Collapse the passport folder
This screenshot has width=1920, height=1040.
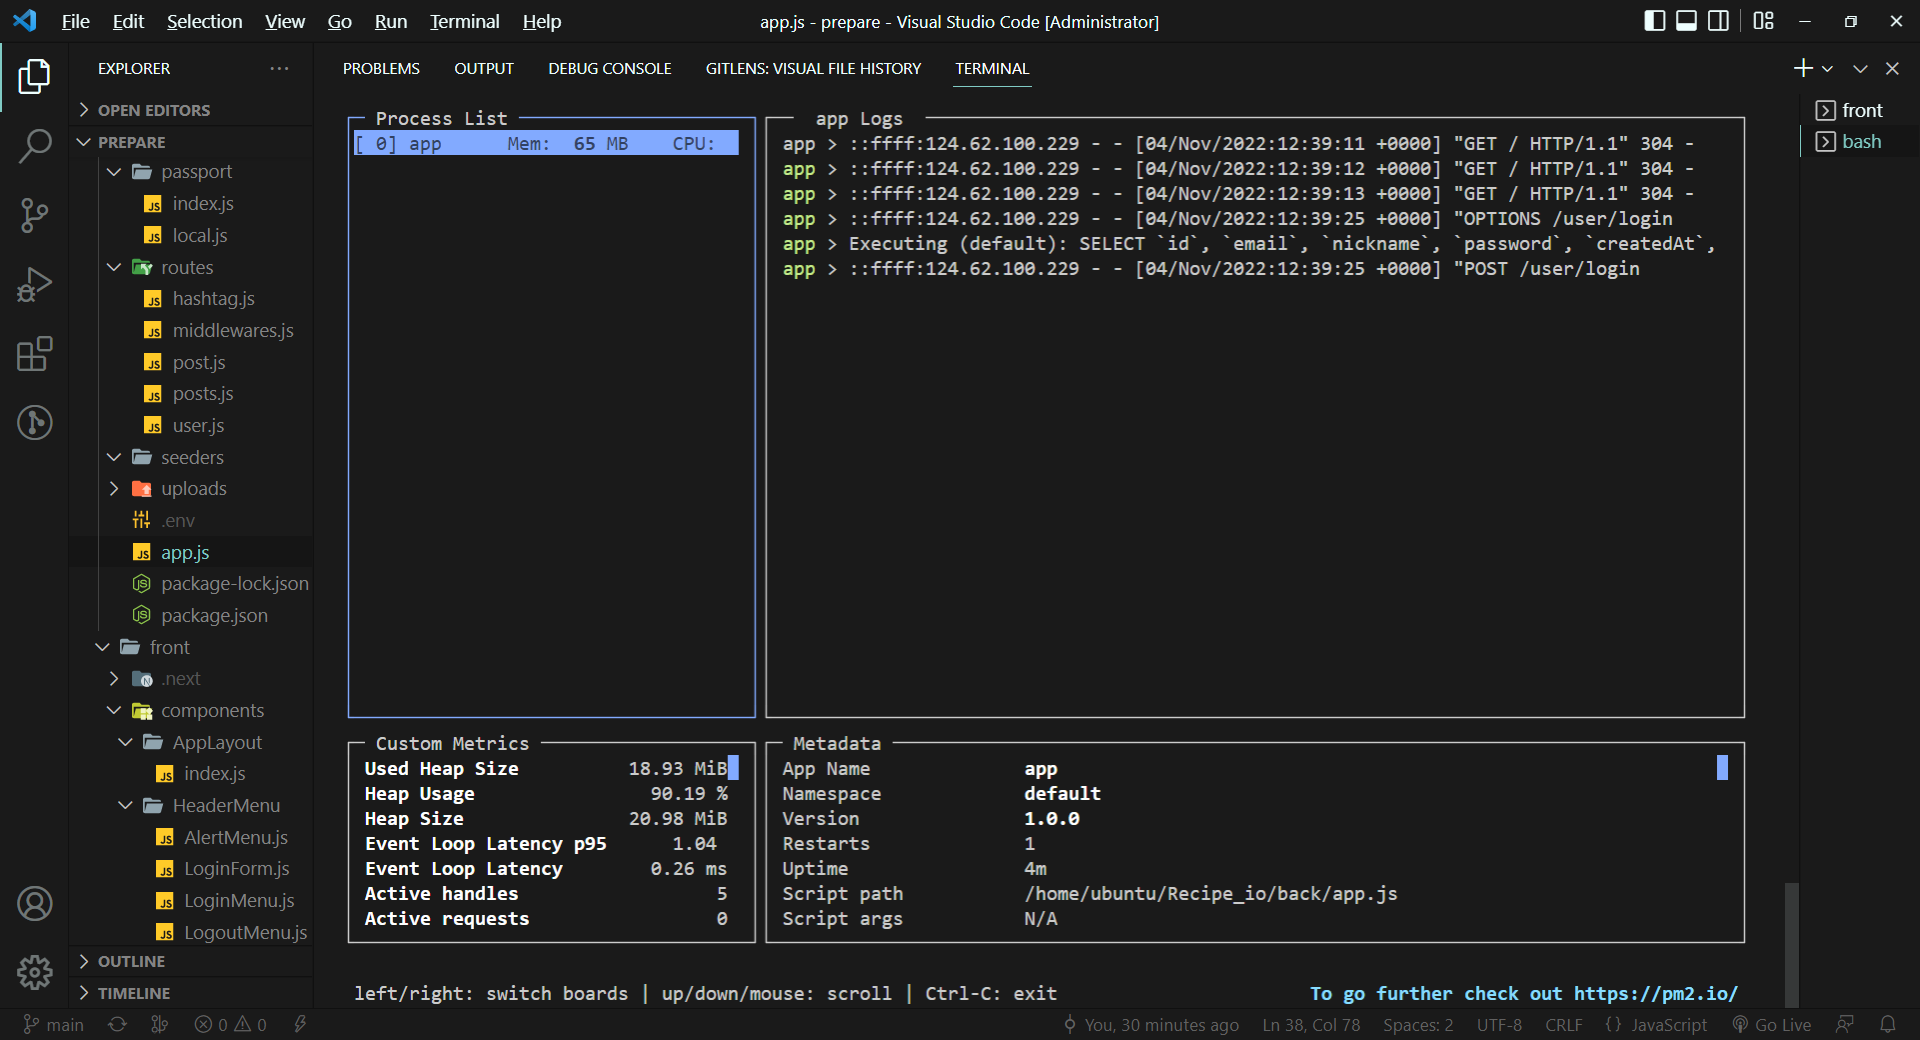coord(191,172)
